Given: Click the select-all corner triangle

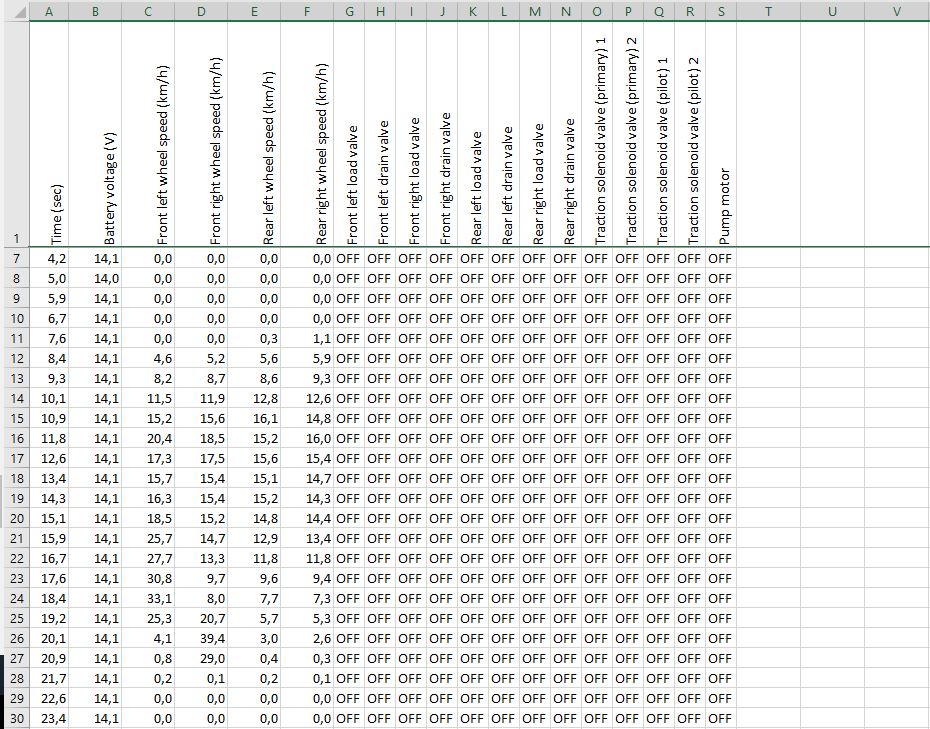Looking at the screenshot, I should [x=20, y=11].
